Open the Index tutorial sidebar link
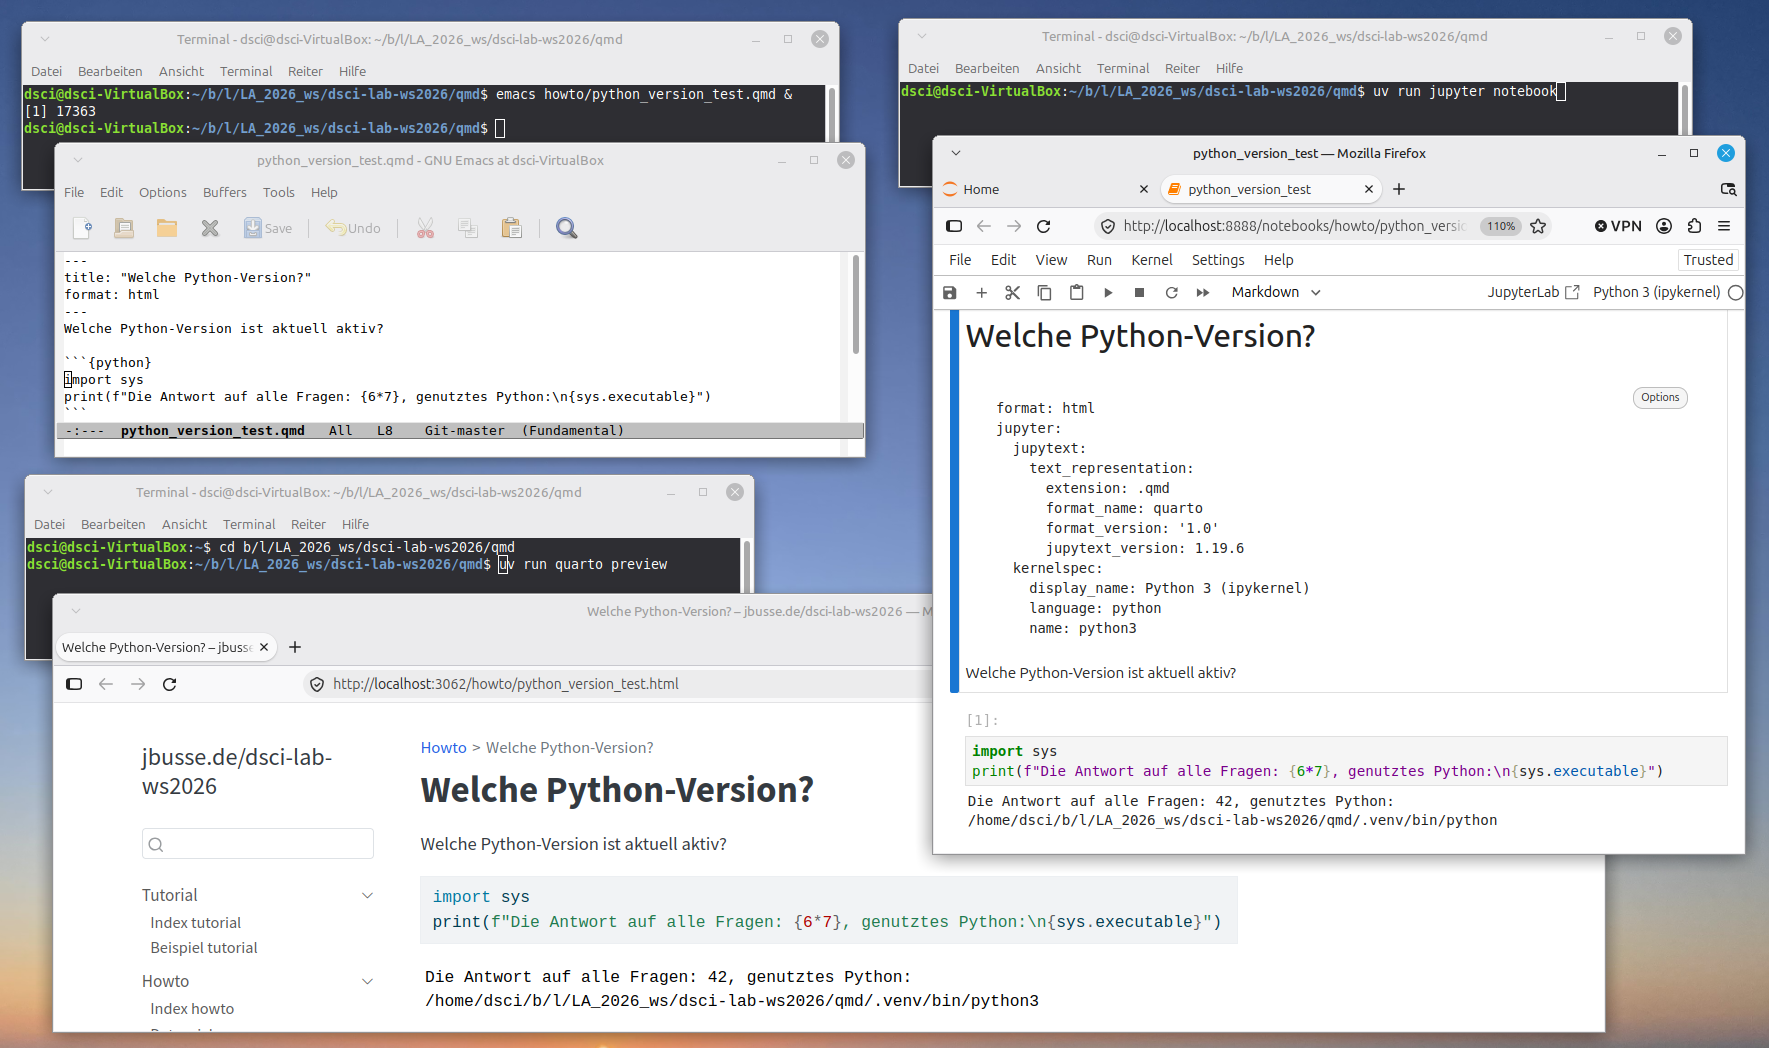1769x1048 pixels. click(196, 923)
